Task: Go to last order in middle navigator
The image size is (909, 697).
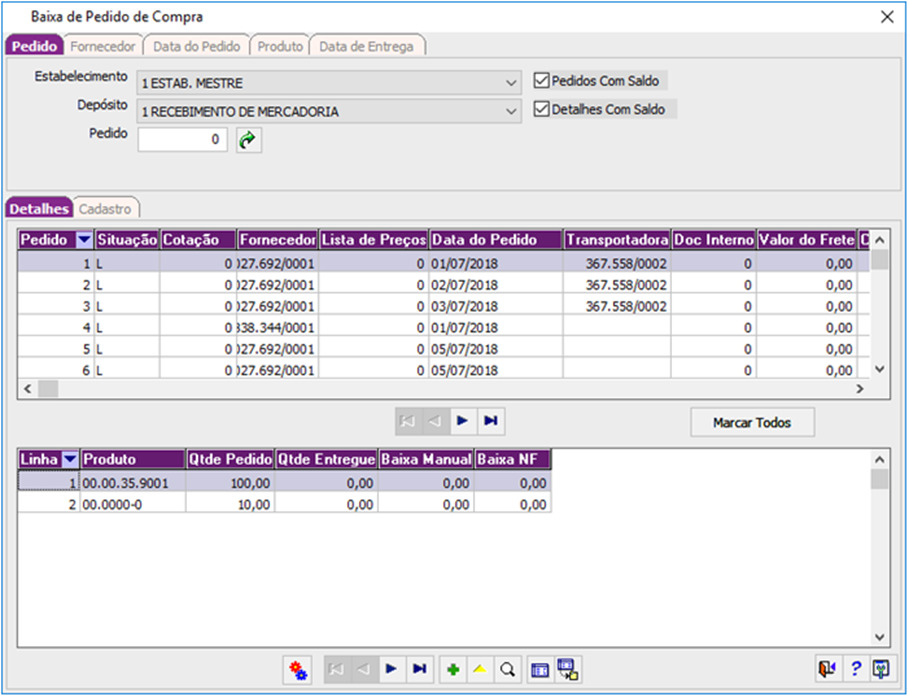Action: [490, 421]
